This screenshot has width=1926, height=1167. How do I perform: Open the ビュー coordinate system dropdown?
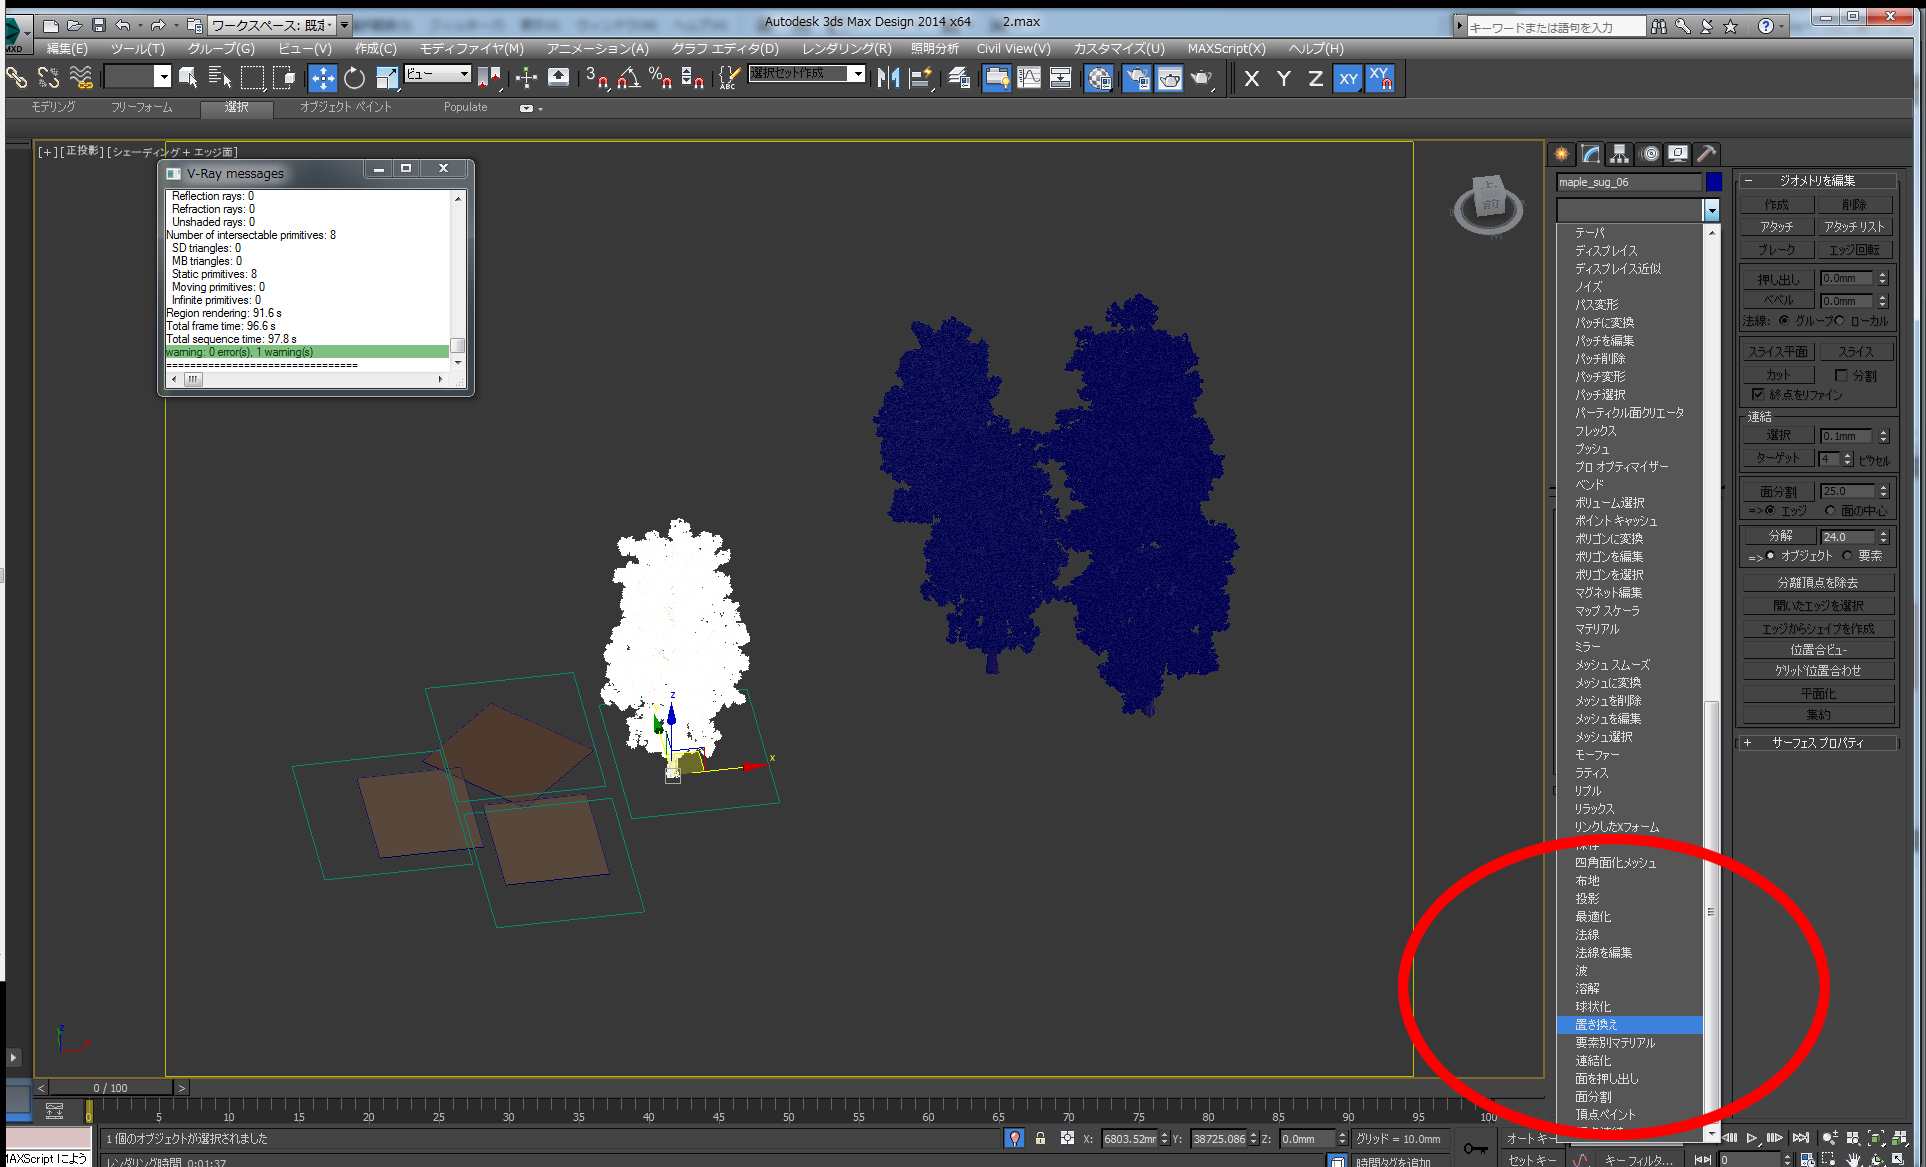click(x=438, y=74)
